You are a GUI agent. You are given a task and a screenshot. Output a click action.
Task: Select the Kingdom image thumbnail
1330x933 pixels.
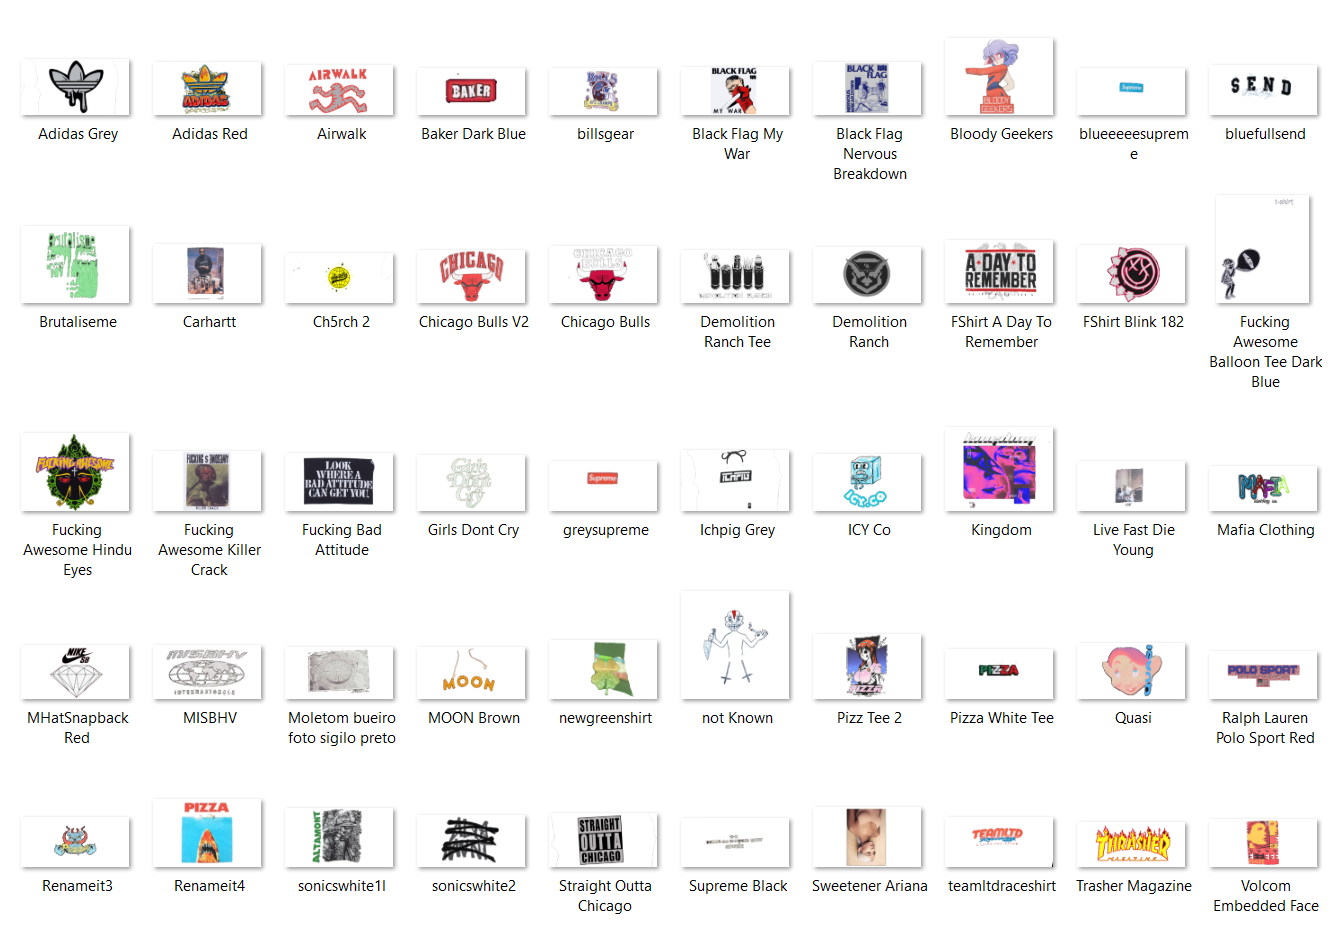pyautogui.click(x=999, y=469)
